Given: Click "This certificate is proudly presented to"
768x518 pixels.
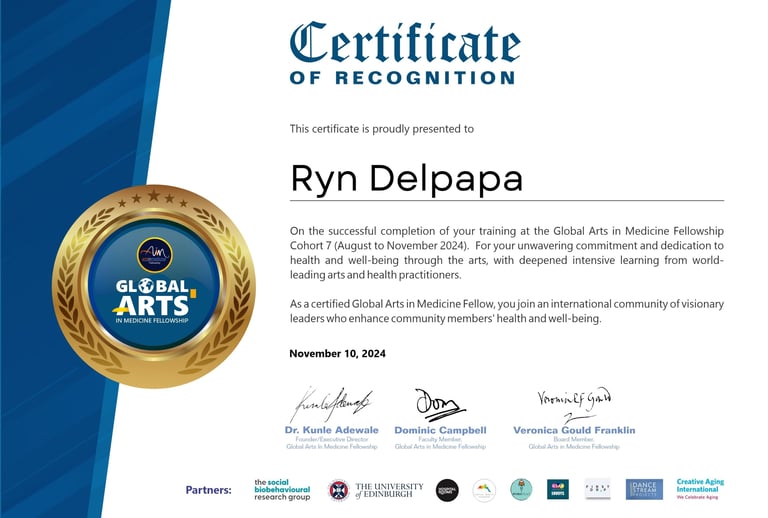Looking at the screenshot, I should [x=382, y=129].
